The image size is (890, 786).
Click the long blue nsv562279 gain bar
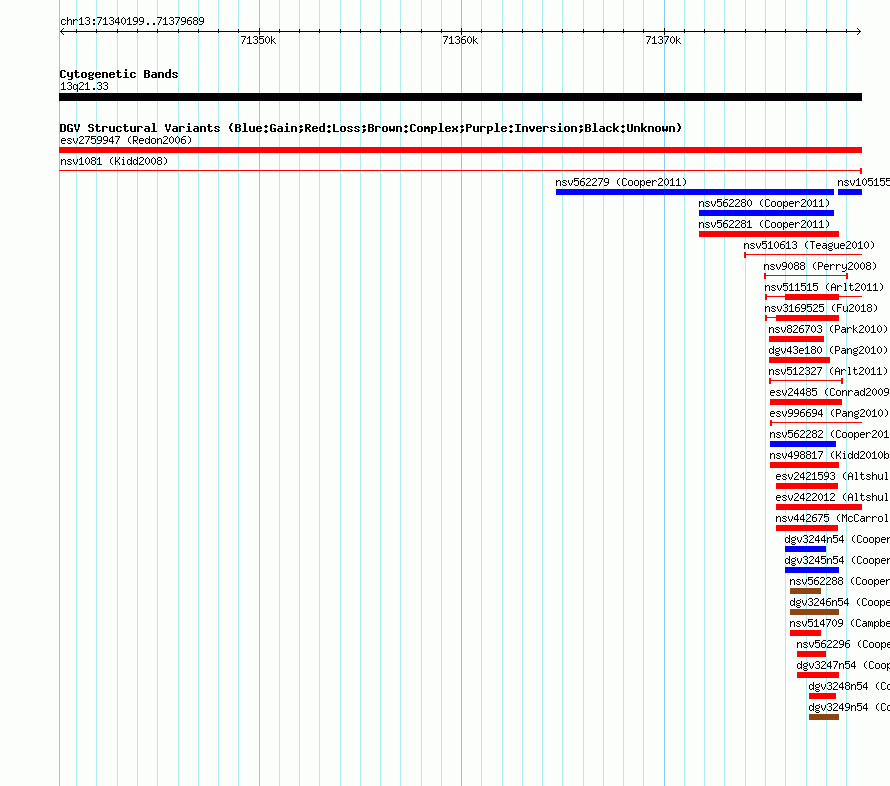click(x=695, y=192)
